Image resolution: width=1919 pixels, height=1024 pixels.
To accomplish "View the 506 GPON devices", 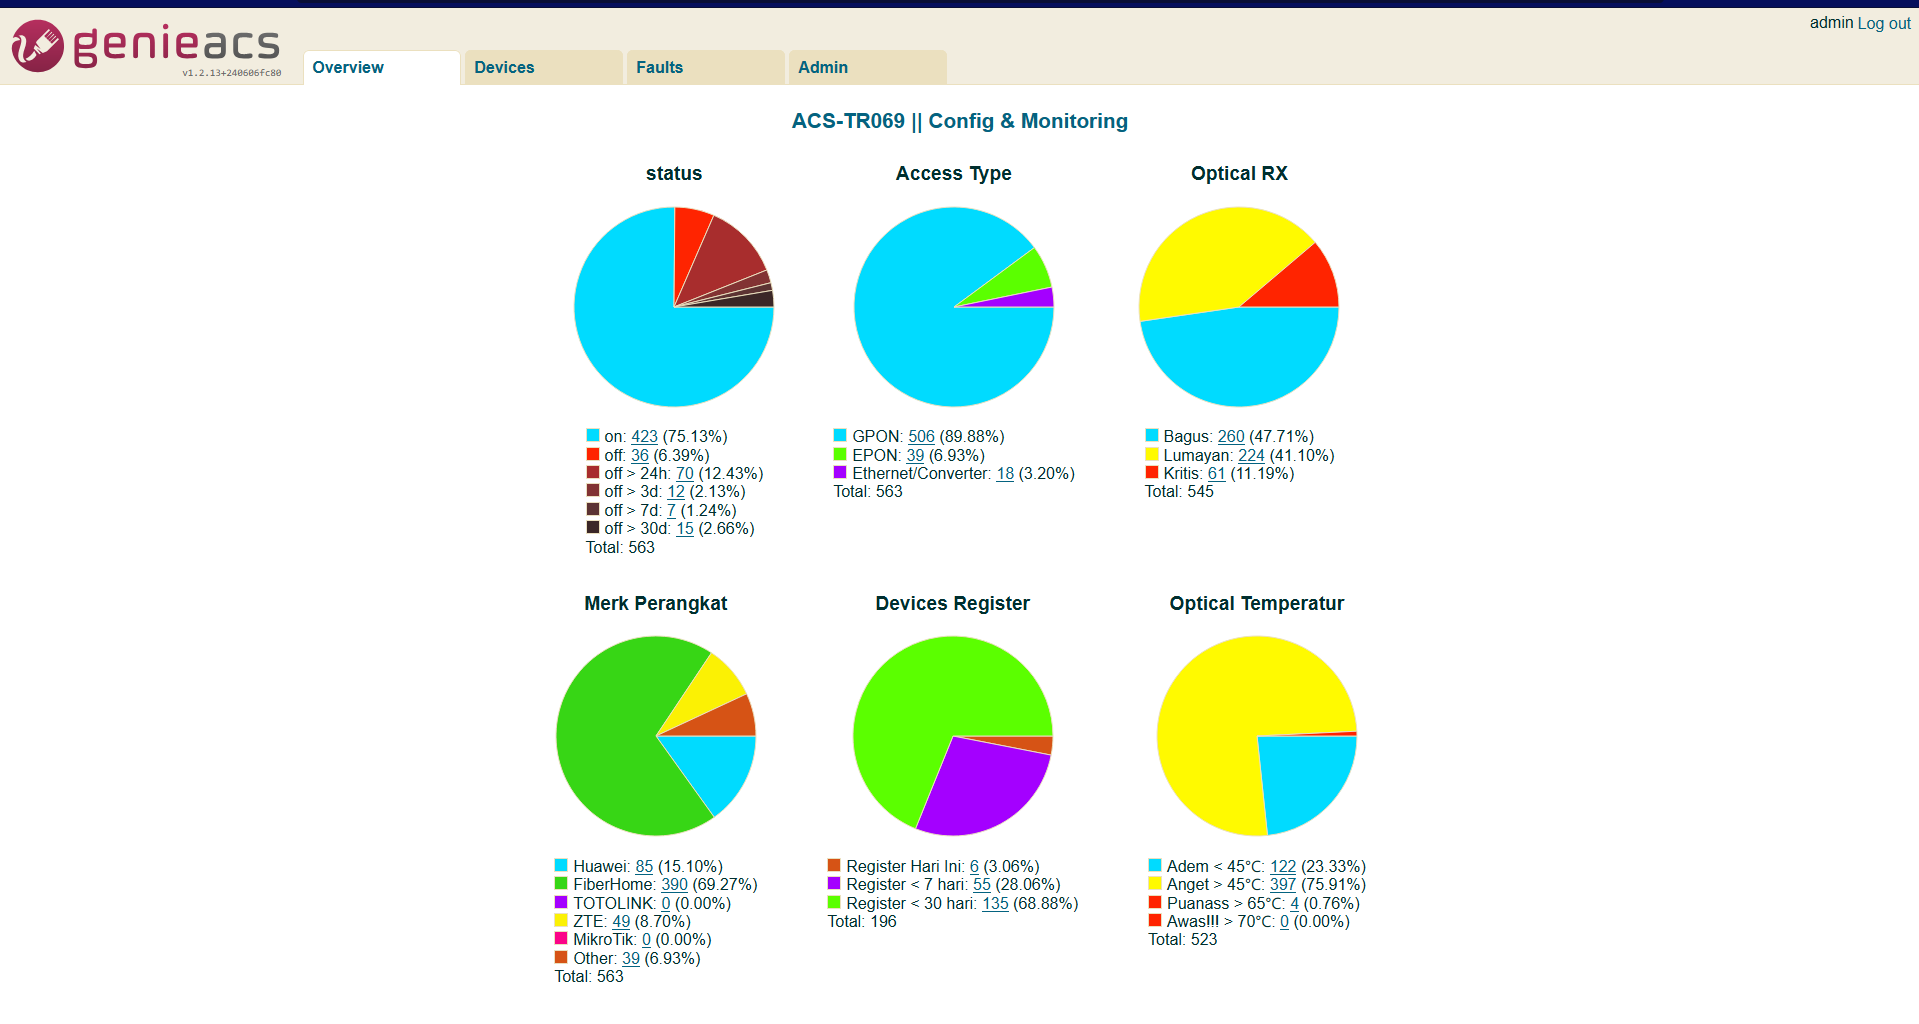I will coord(921,437).
